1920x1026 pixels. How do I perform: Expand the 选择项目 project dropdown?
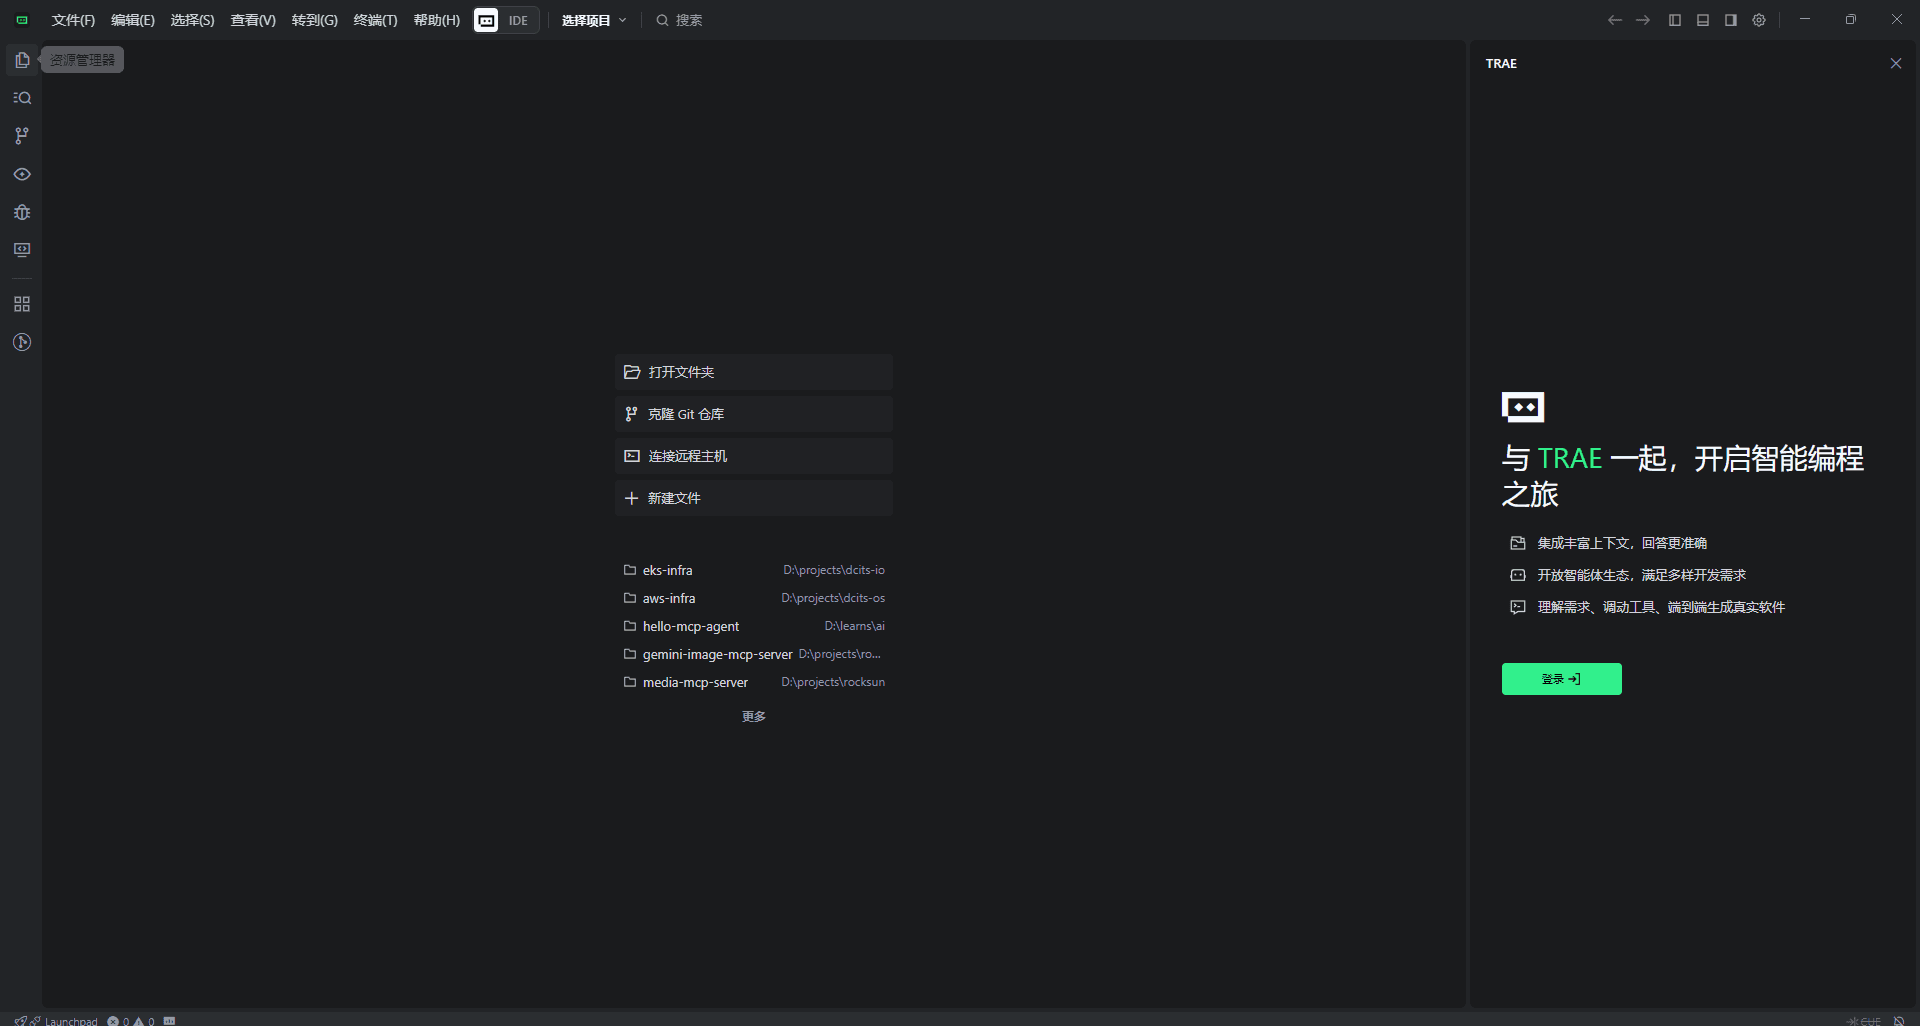(594, 20)
